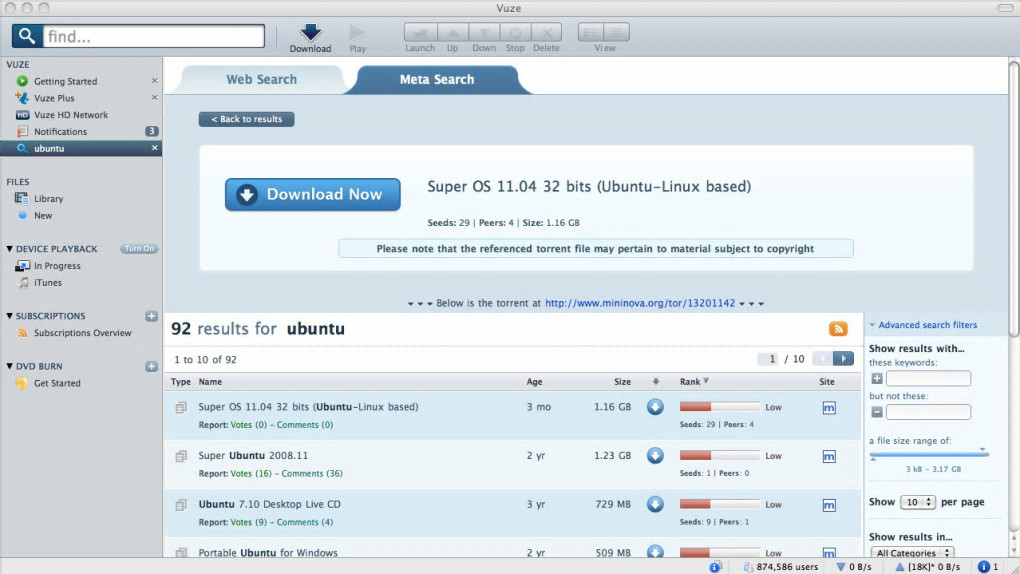The height and width of the screenshot is (574, 1020).
Task: Switch to the Web Search tab
Action: pos(262,79)
